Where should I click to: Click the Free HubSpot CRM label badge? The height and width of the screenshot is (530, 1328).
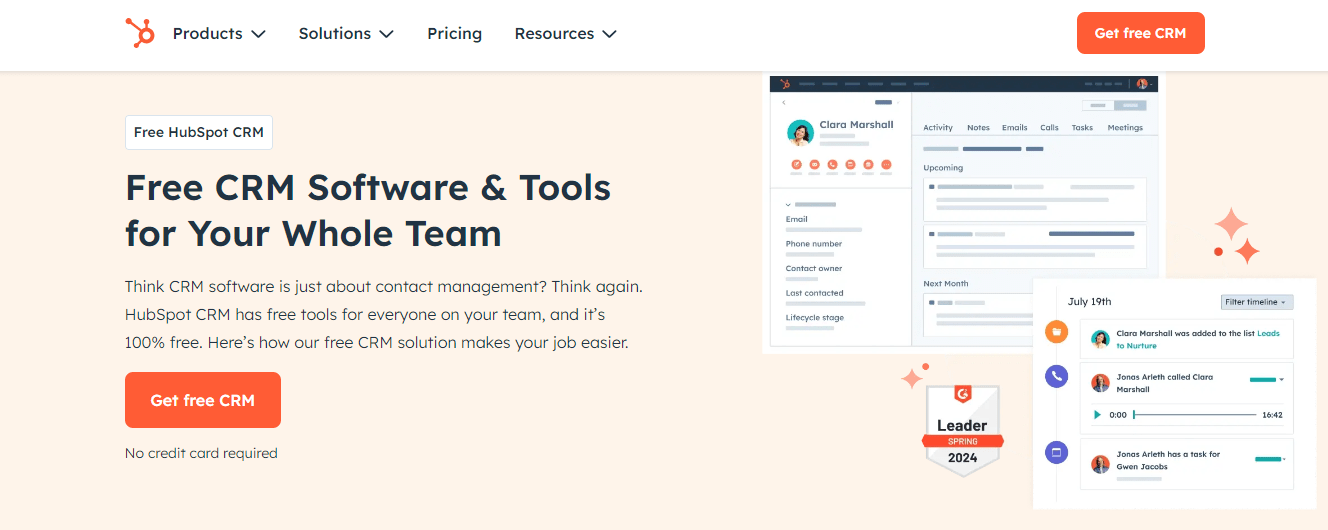tap(199, 132)
